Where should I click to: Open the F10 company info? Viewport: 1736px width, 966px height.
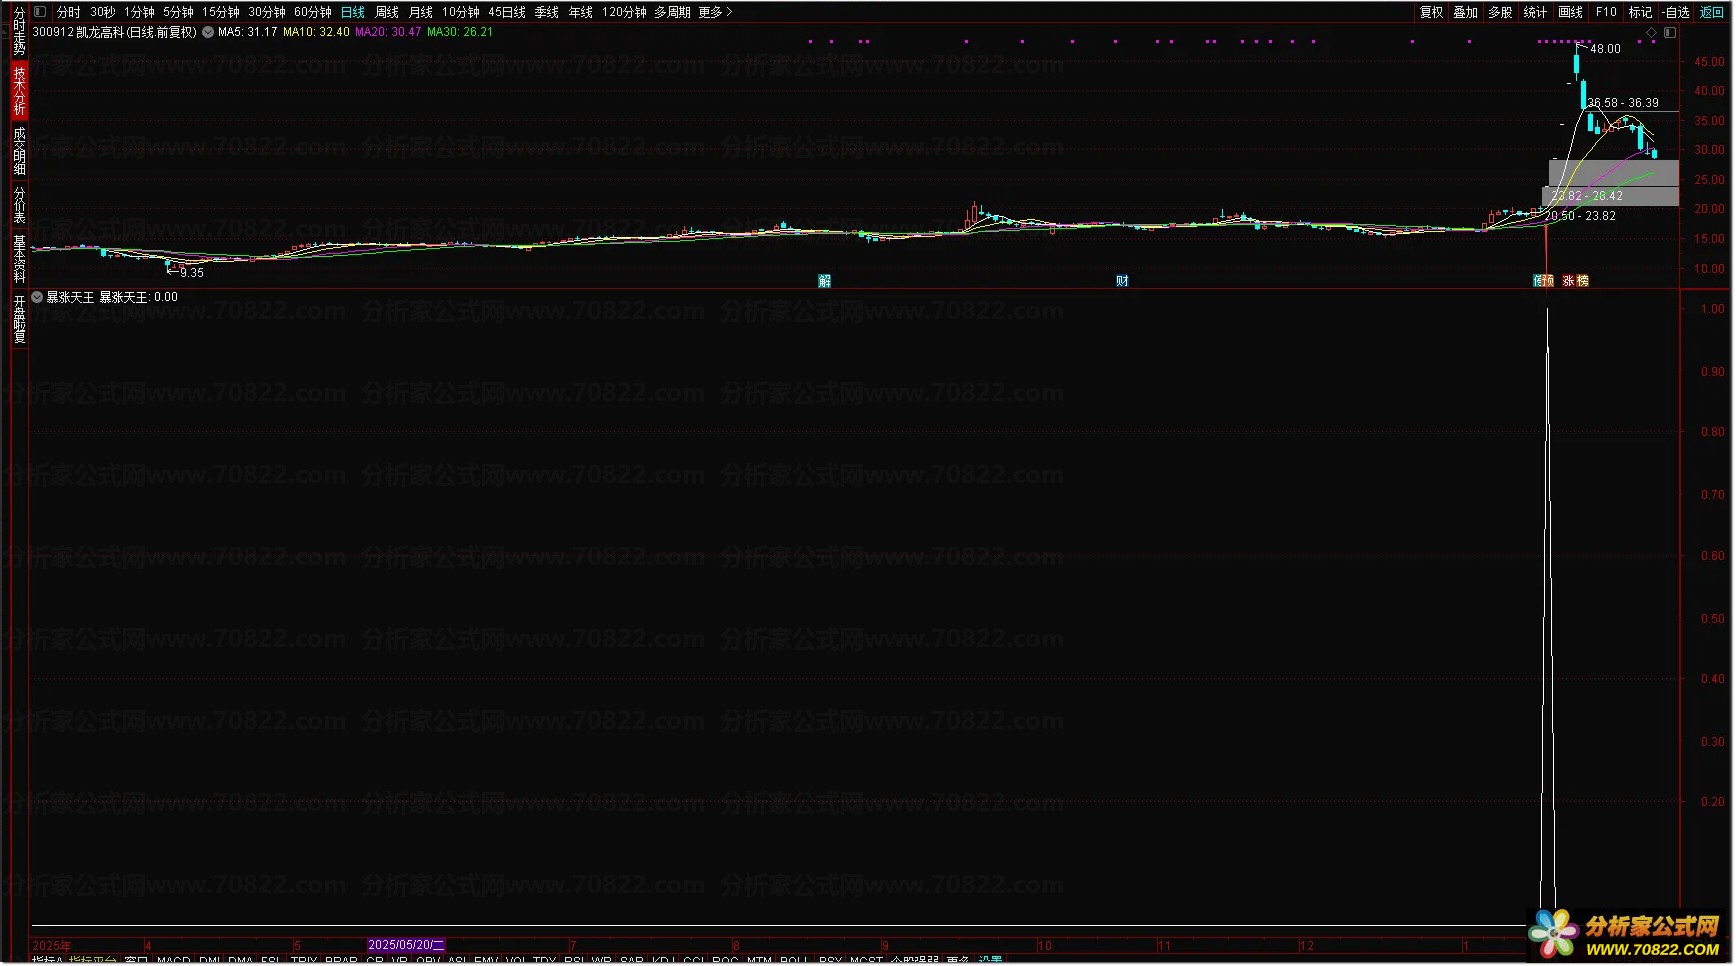tap(1606, 12)
